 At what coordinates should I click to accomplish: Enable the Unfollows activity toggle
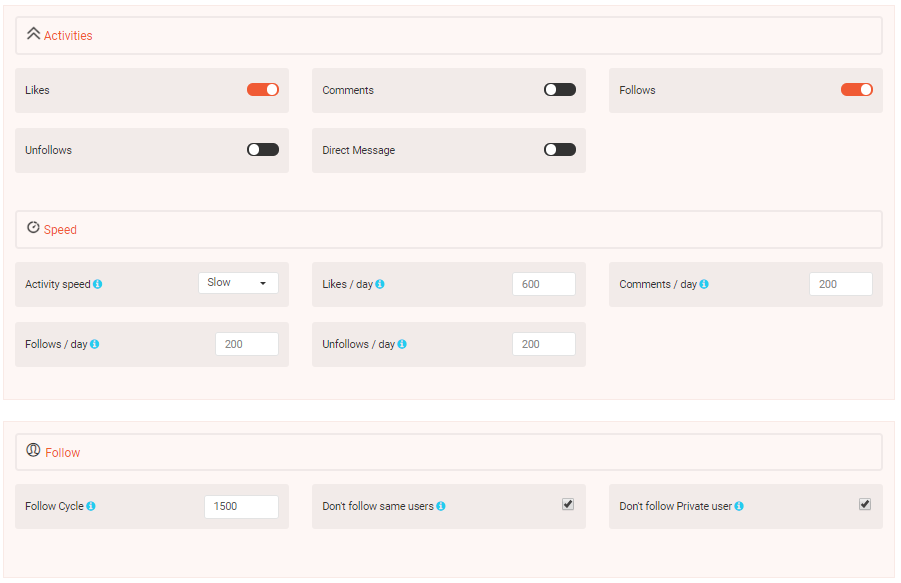263,149
